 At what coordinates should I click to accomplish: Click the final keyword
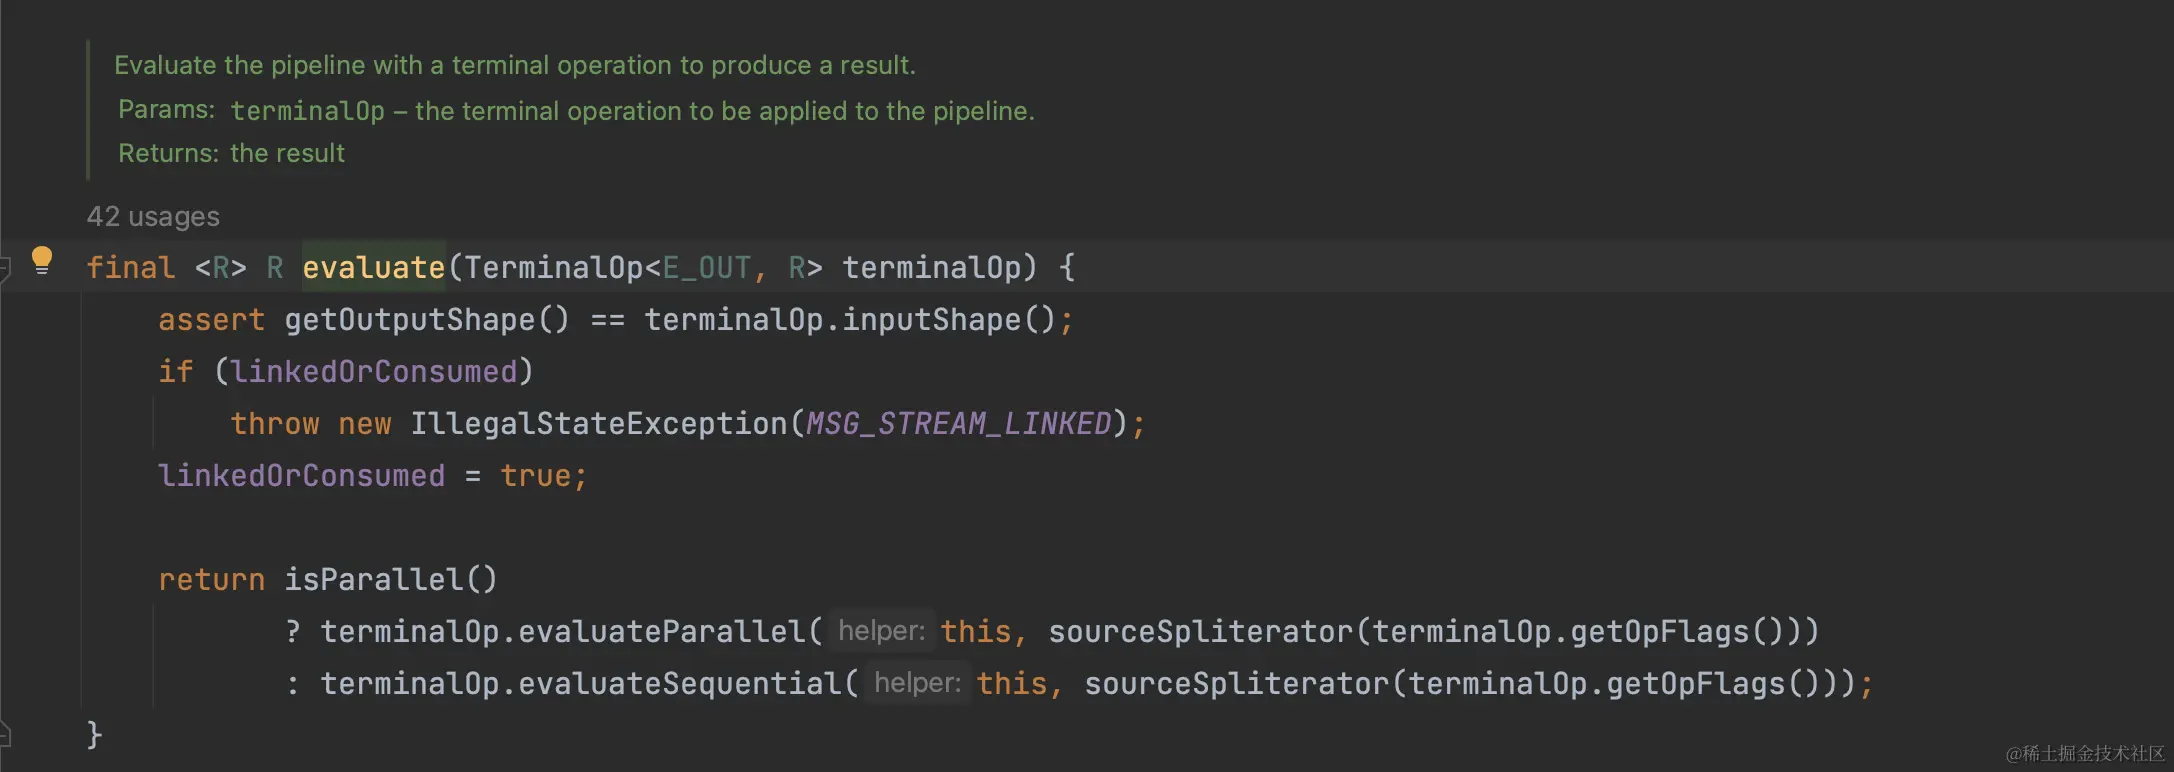pyautogui.click(x=130, y=267)
